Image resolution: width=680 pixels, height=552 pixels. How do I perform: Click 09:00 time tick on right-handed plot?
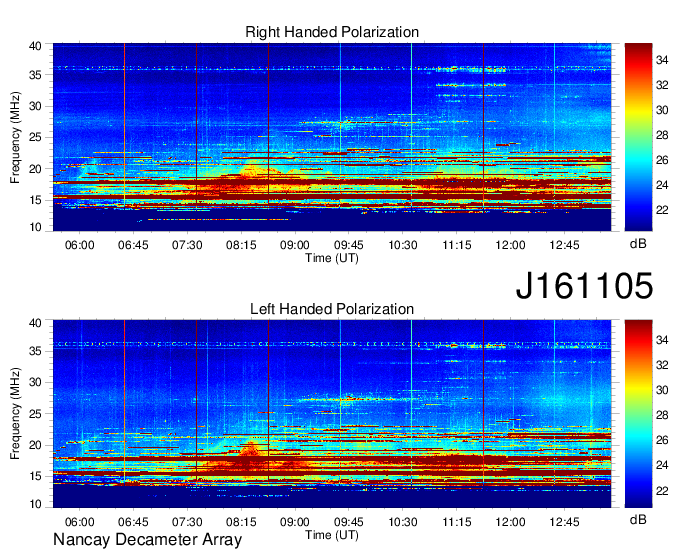coord(294,245)
